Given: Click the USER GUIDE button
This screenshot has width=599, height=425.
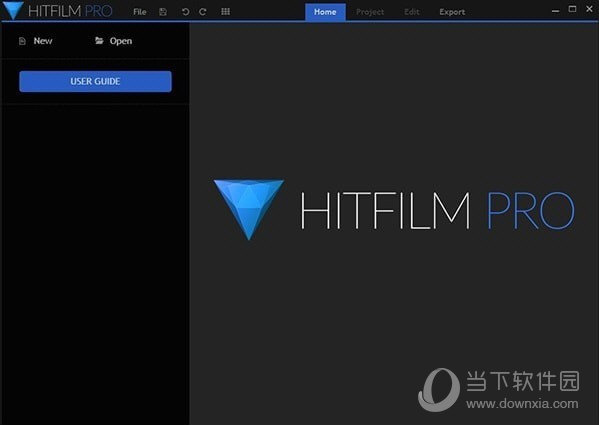Looking at the screenshot, I should pyautogui.click(x=96, y=81).
